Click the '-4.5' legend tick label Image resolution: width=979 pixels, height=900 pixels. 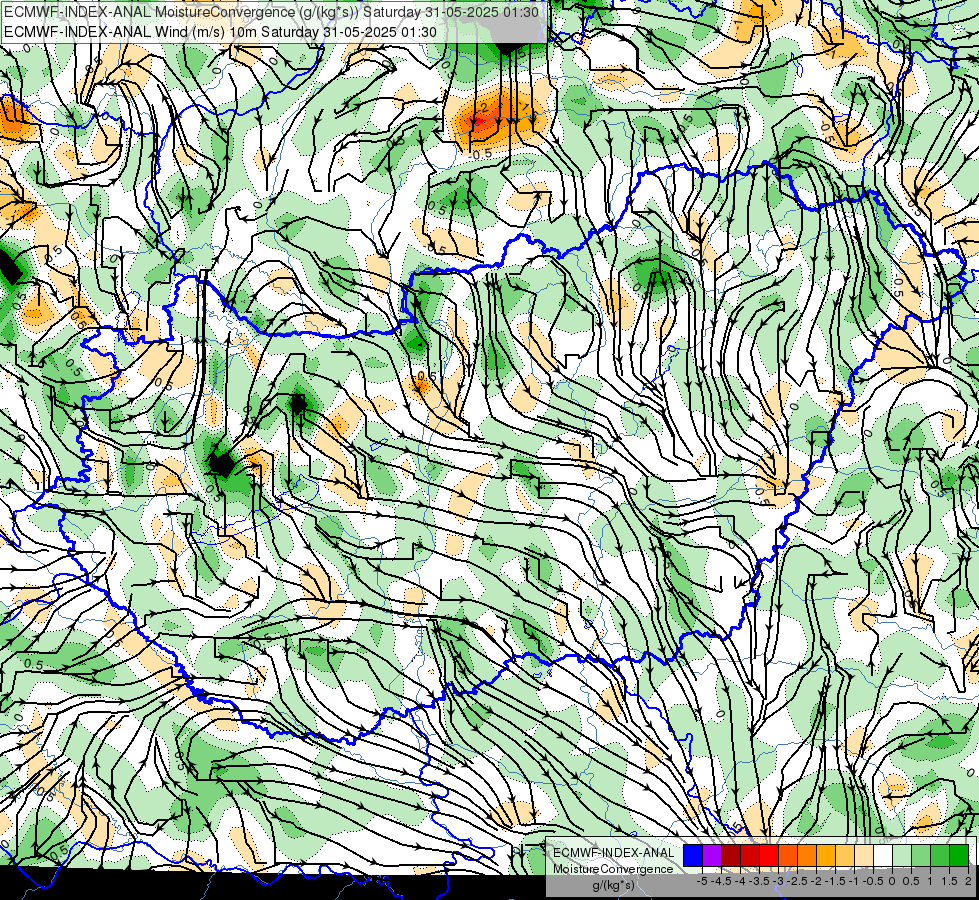pyautogui.click(x=722, y=881)
